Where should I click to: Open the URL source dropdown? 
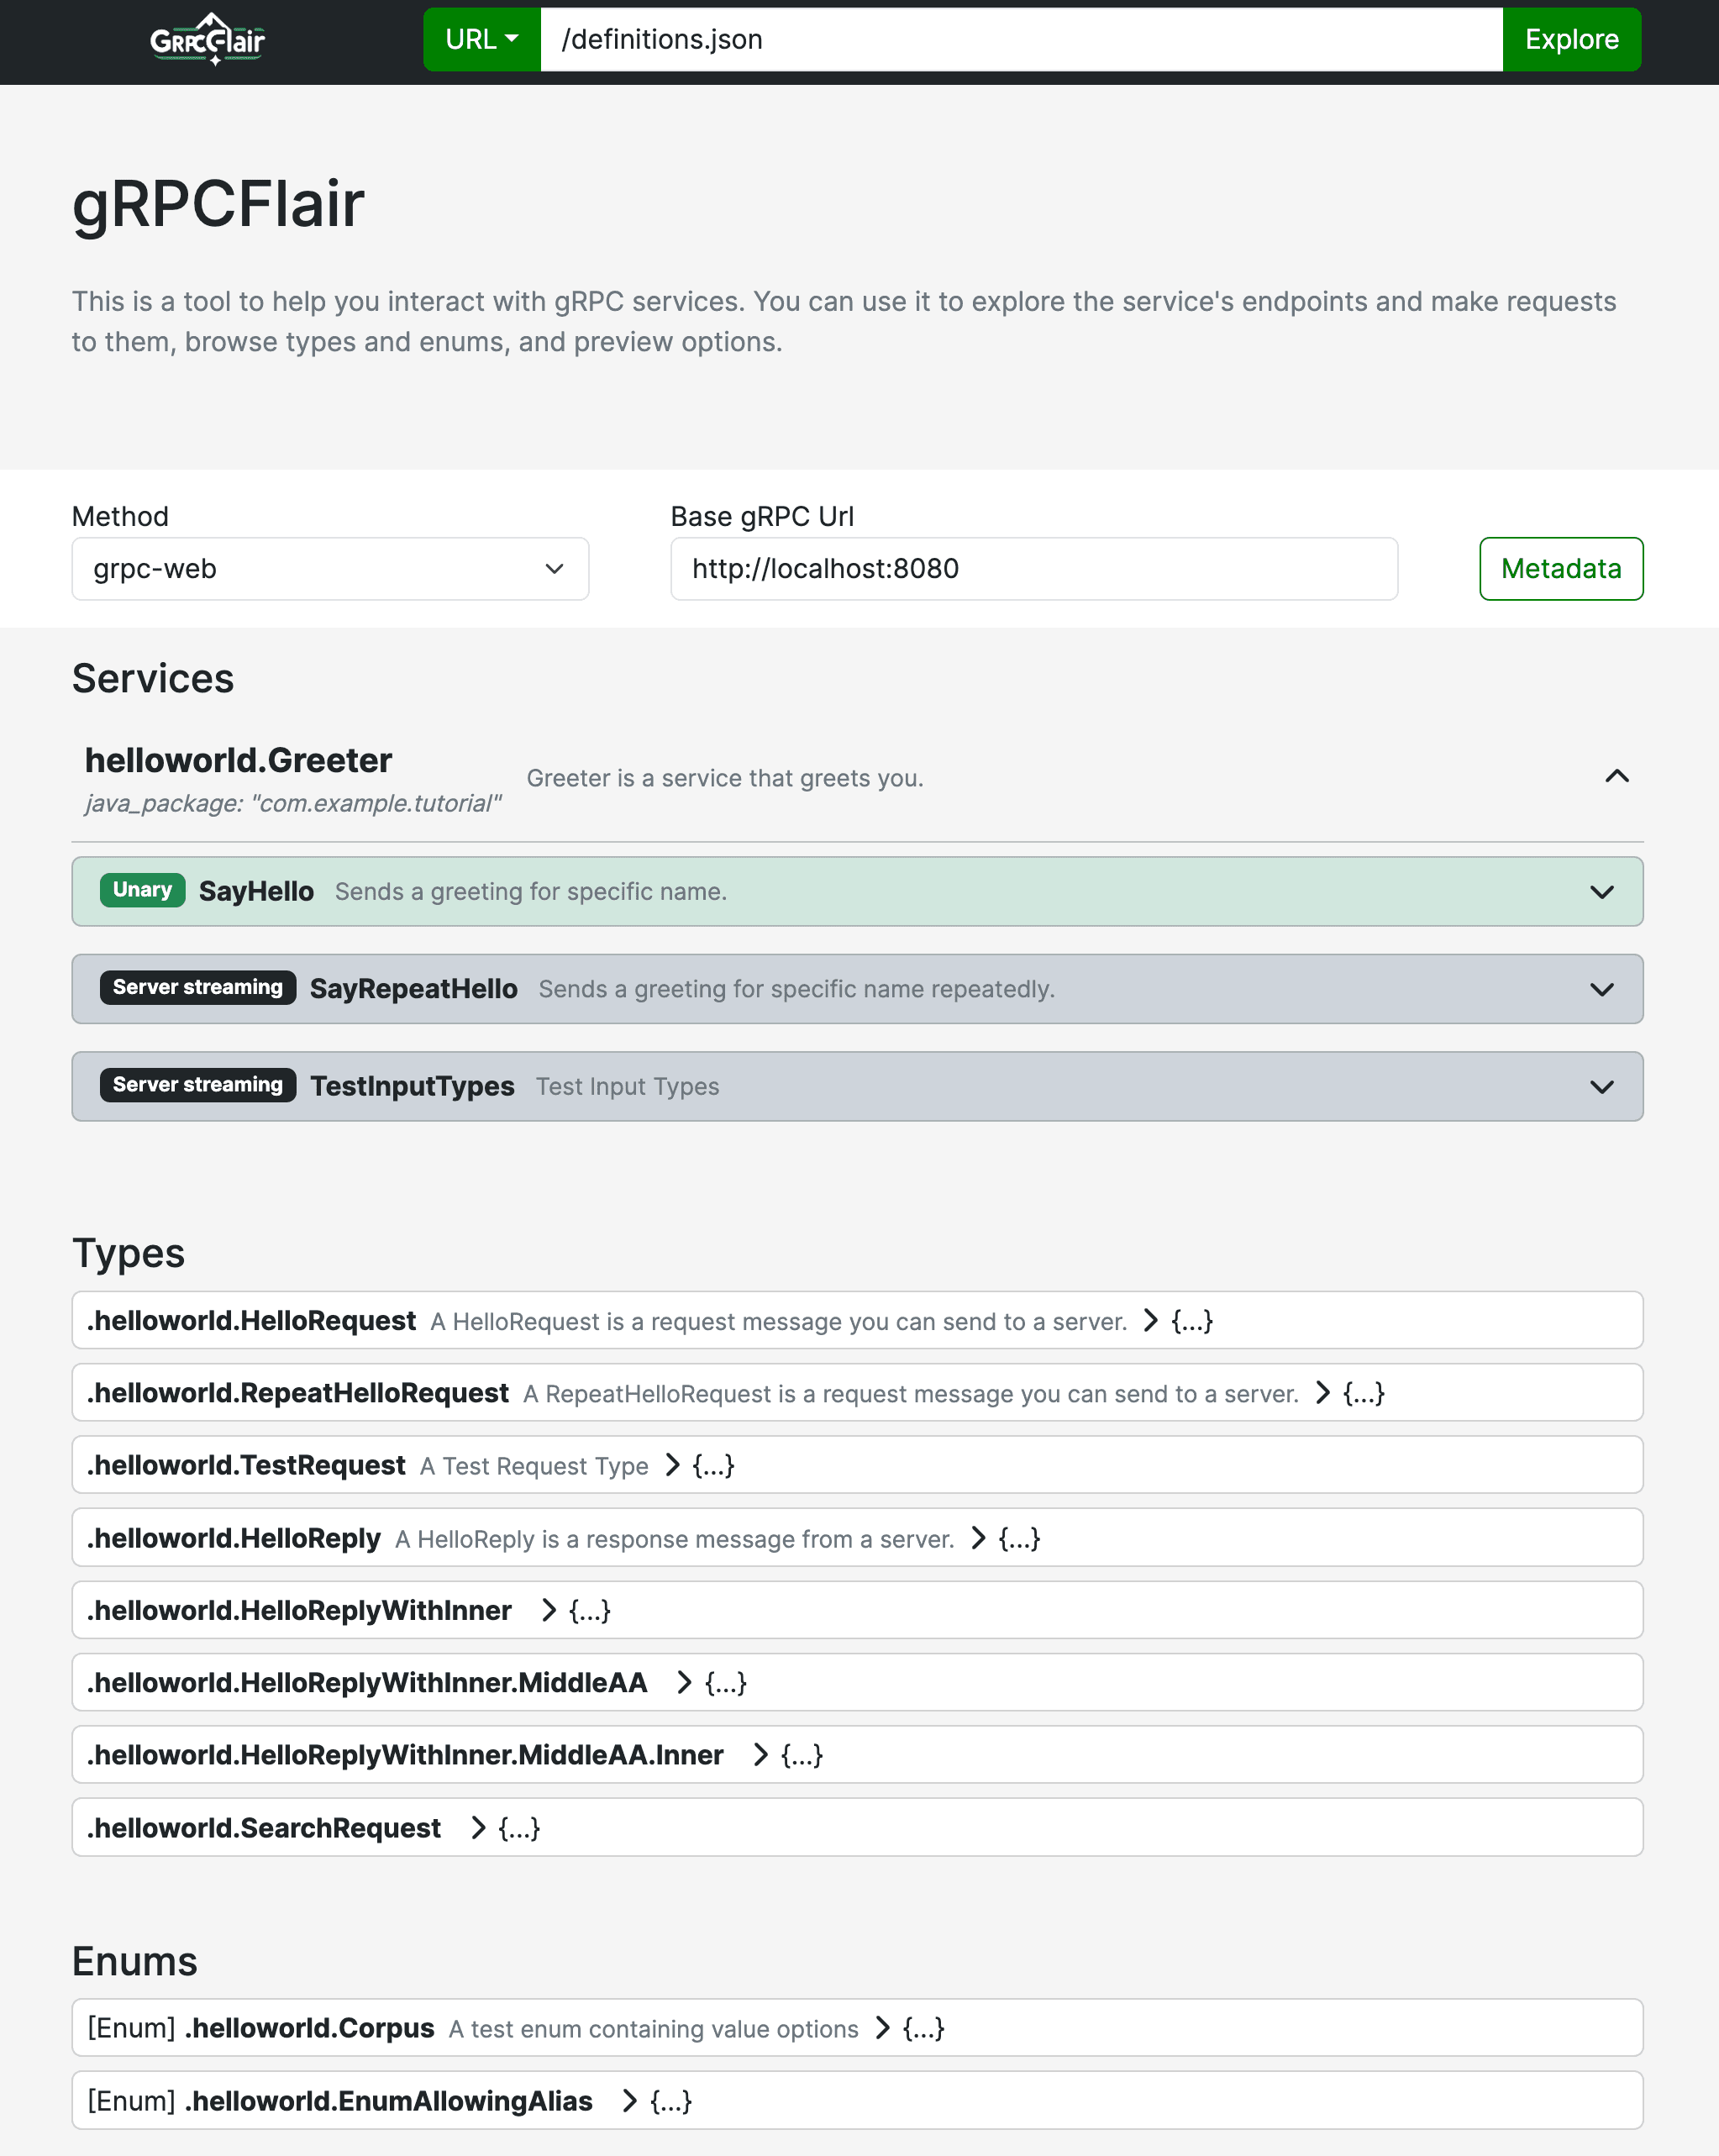click(481, 40)
